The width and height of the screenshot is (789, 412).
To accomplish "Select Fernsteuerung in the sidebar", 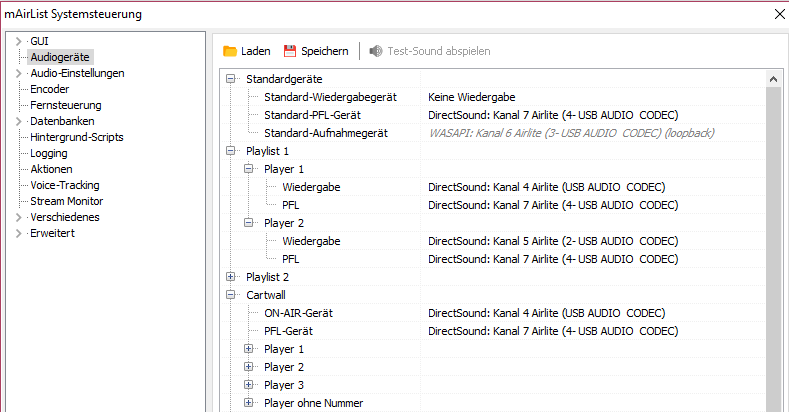I will 65,105.
